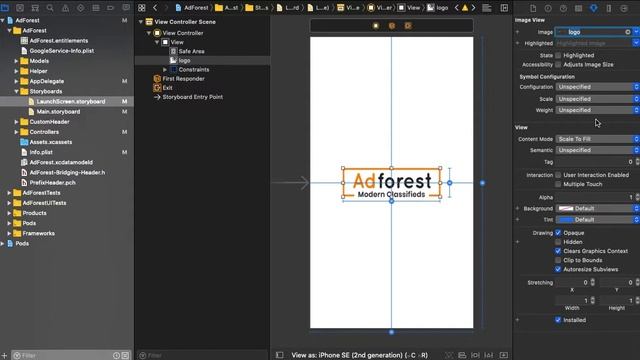Screen dimensions: 640x360
Task: Show the Size inspector
Action: [x=609, y=8]
